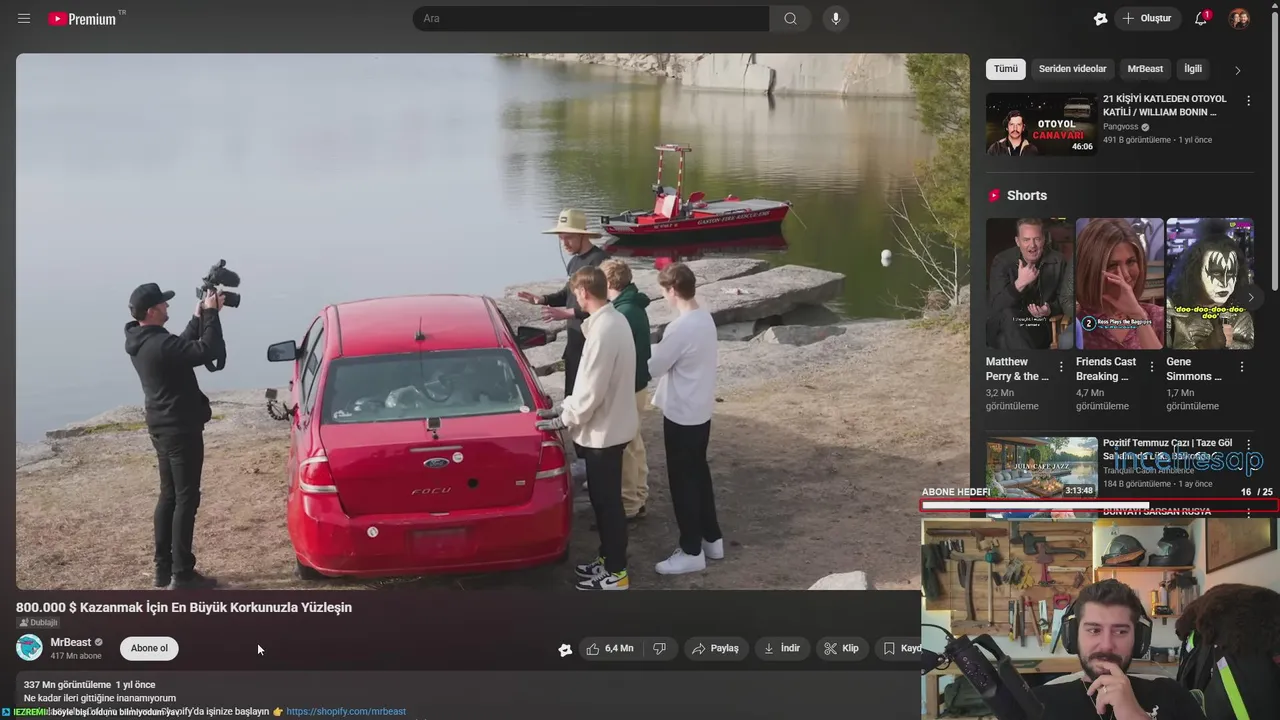This screenshot has height=720, width=1280.
Task: Click the main video player to pause
Action: point(492,321)
